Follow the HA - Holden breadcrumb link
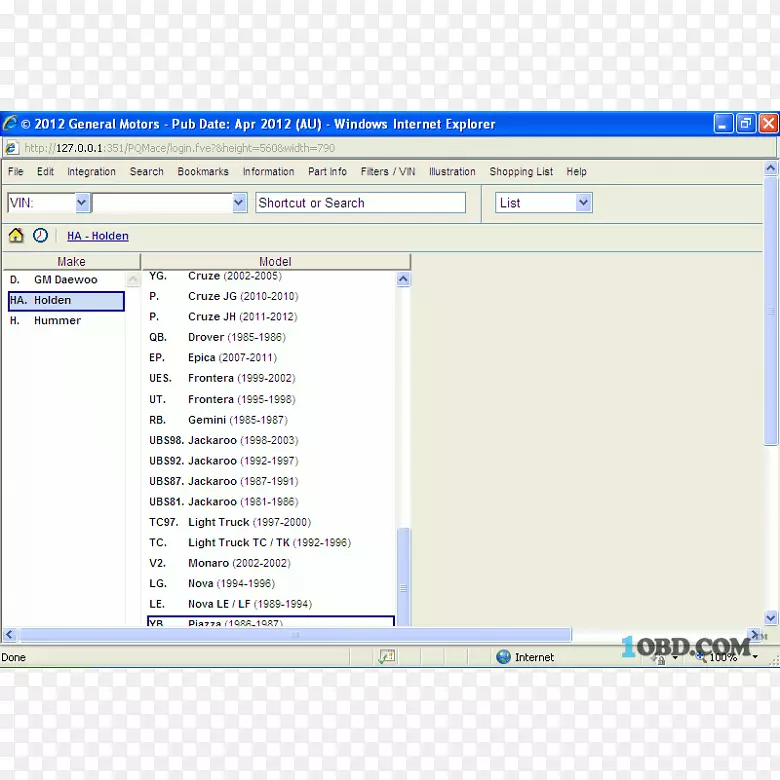The image size is (780, 780). 98,236
